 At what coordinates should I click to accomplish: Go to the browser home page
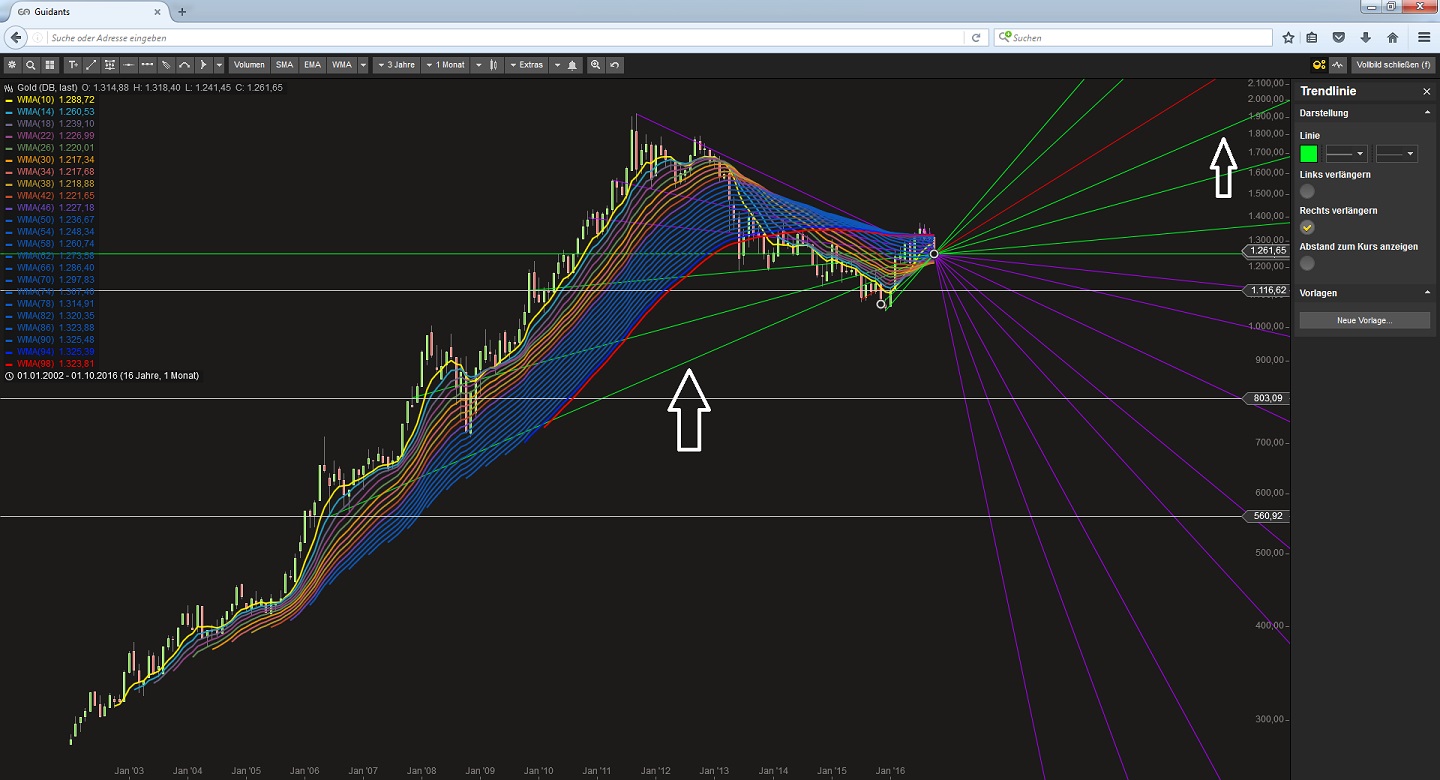point(1393,38)
